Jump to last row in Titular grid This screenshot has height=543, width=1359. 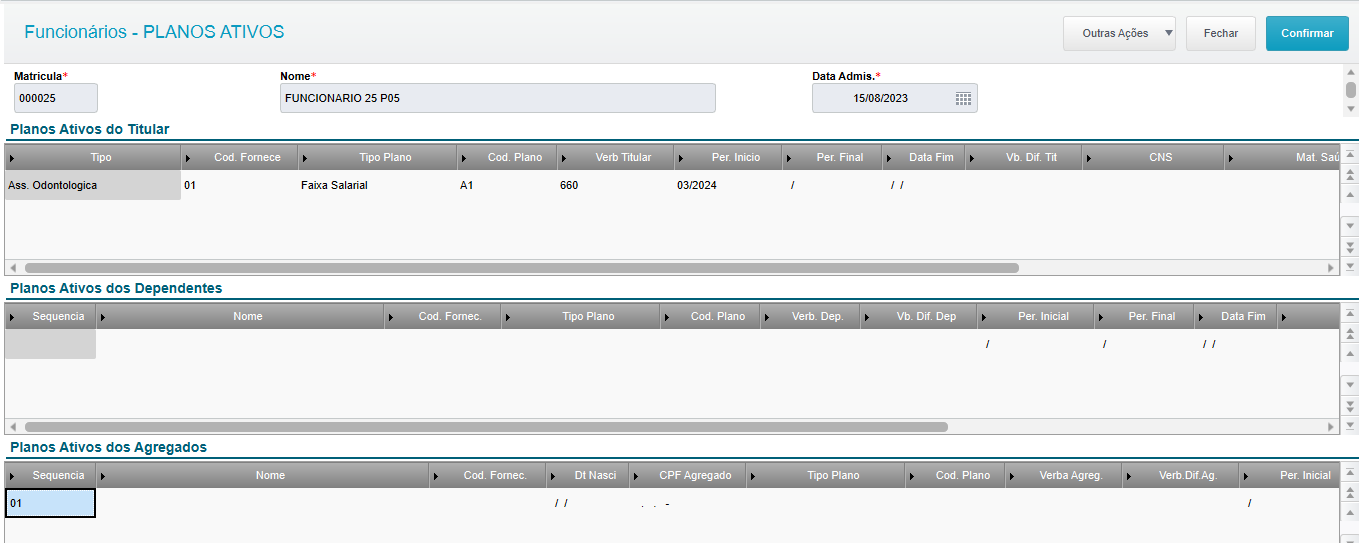[x=1350, y=266]
